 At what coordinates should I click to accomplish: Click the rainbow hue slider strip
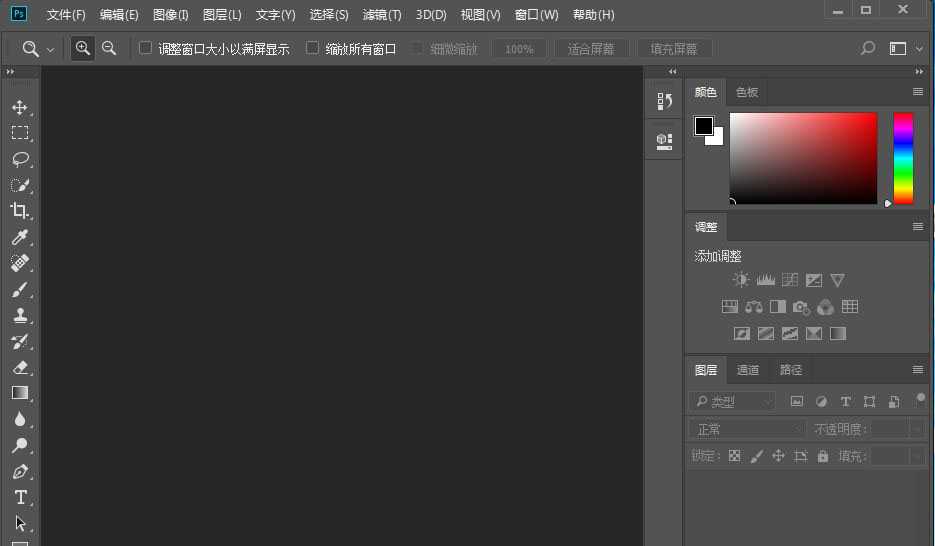point(903,158)
